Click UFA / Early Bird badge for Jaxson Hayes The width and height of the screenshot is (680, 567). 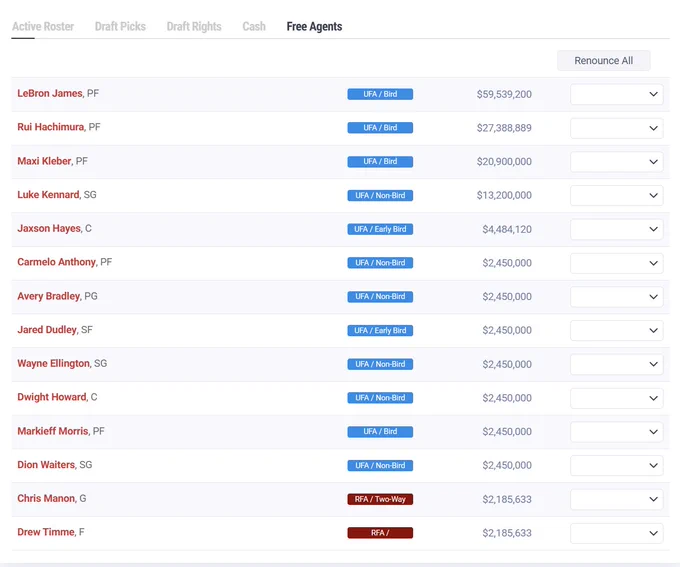[x=380, y=229]
